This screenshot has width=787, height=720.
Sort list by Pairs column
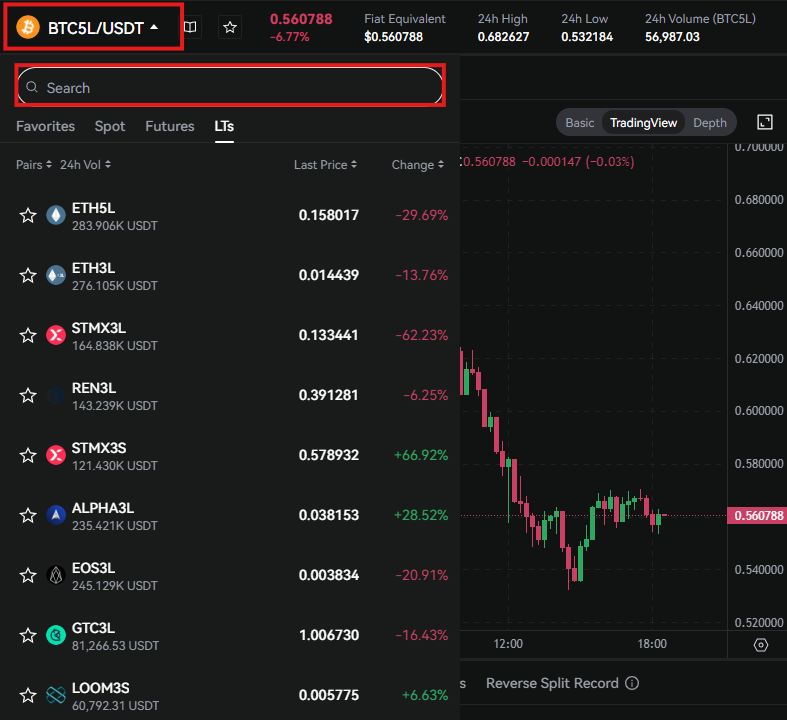point(34,165)
